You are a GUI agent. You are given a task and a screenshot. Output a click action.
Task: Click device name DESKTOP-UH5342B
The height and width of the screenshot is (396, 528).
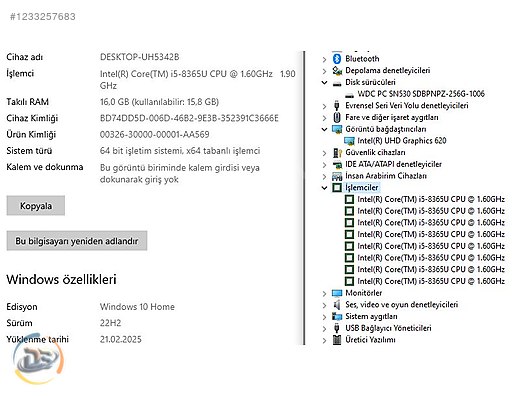[x=139, y=57]
